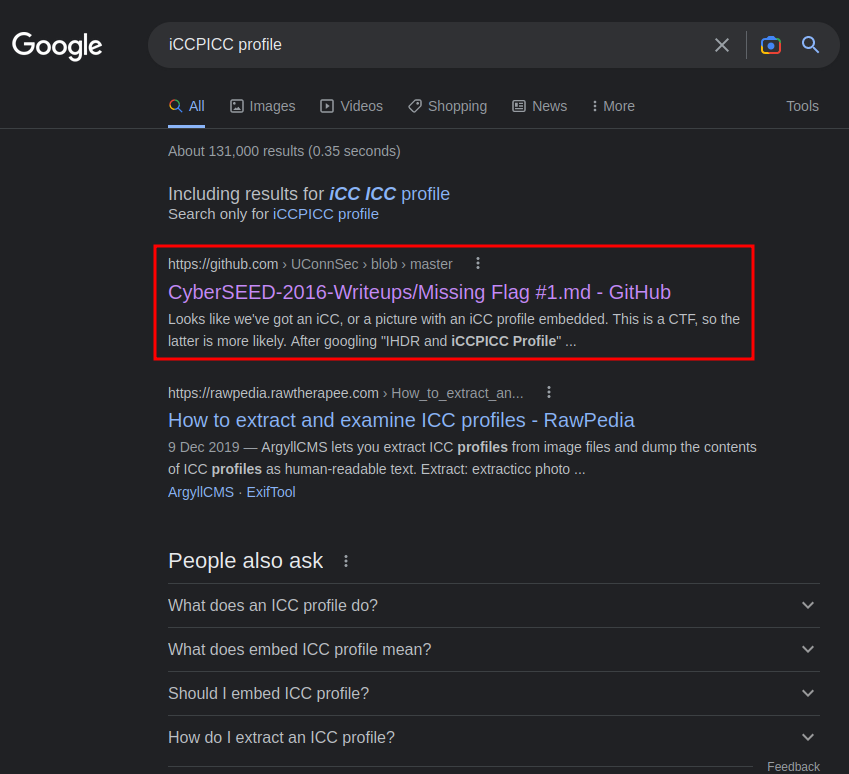Image resolution: width=849 pixels, height=774 pixels.
Task: Click the rawpedia.rawtherapee.com breadcrumb URL
Action: 345,393
